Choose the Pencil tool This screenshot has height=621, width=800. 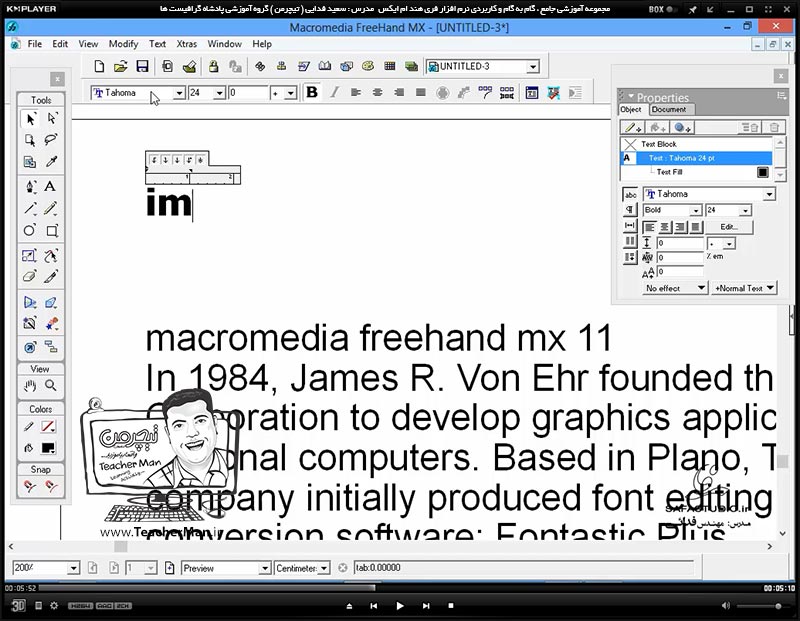(51, 208)
